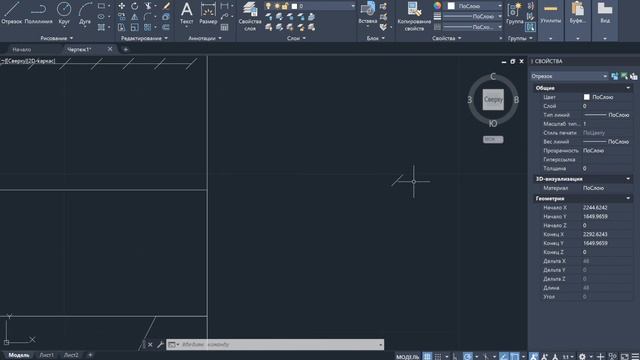Choose the Rotate edit tool
The width and height of the screenshot is (640, 360).
(x=134, y=6)
